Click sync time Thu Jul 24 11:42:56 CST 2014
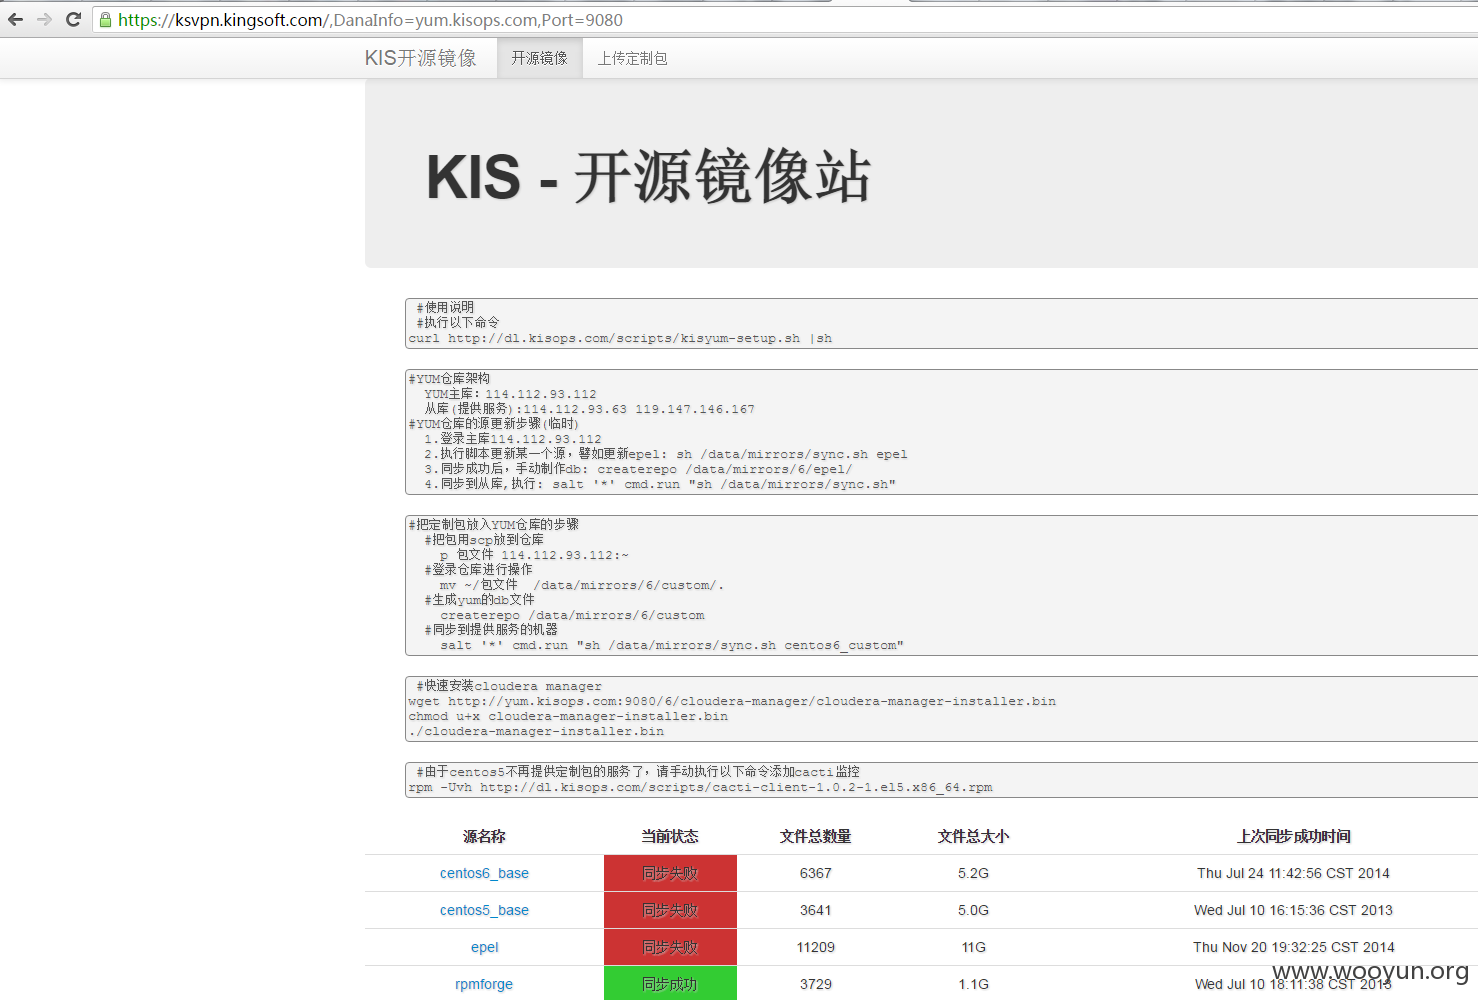1478x1000 pixels. point(1293,873)
